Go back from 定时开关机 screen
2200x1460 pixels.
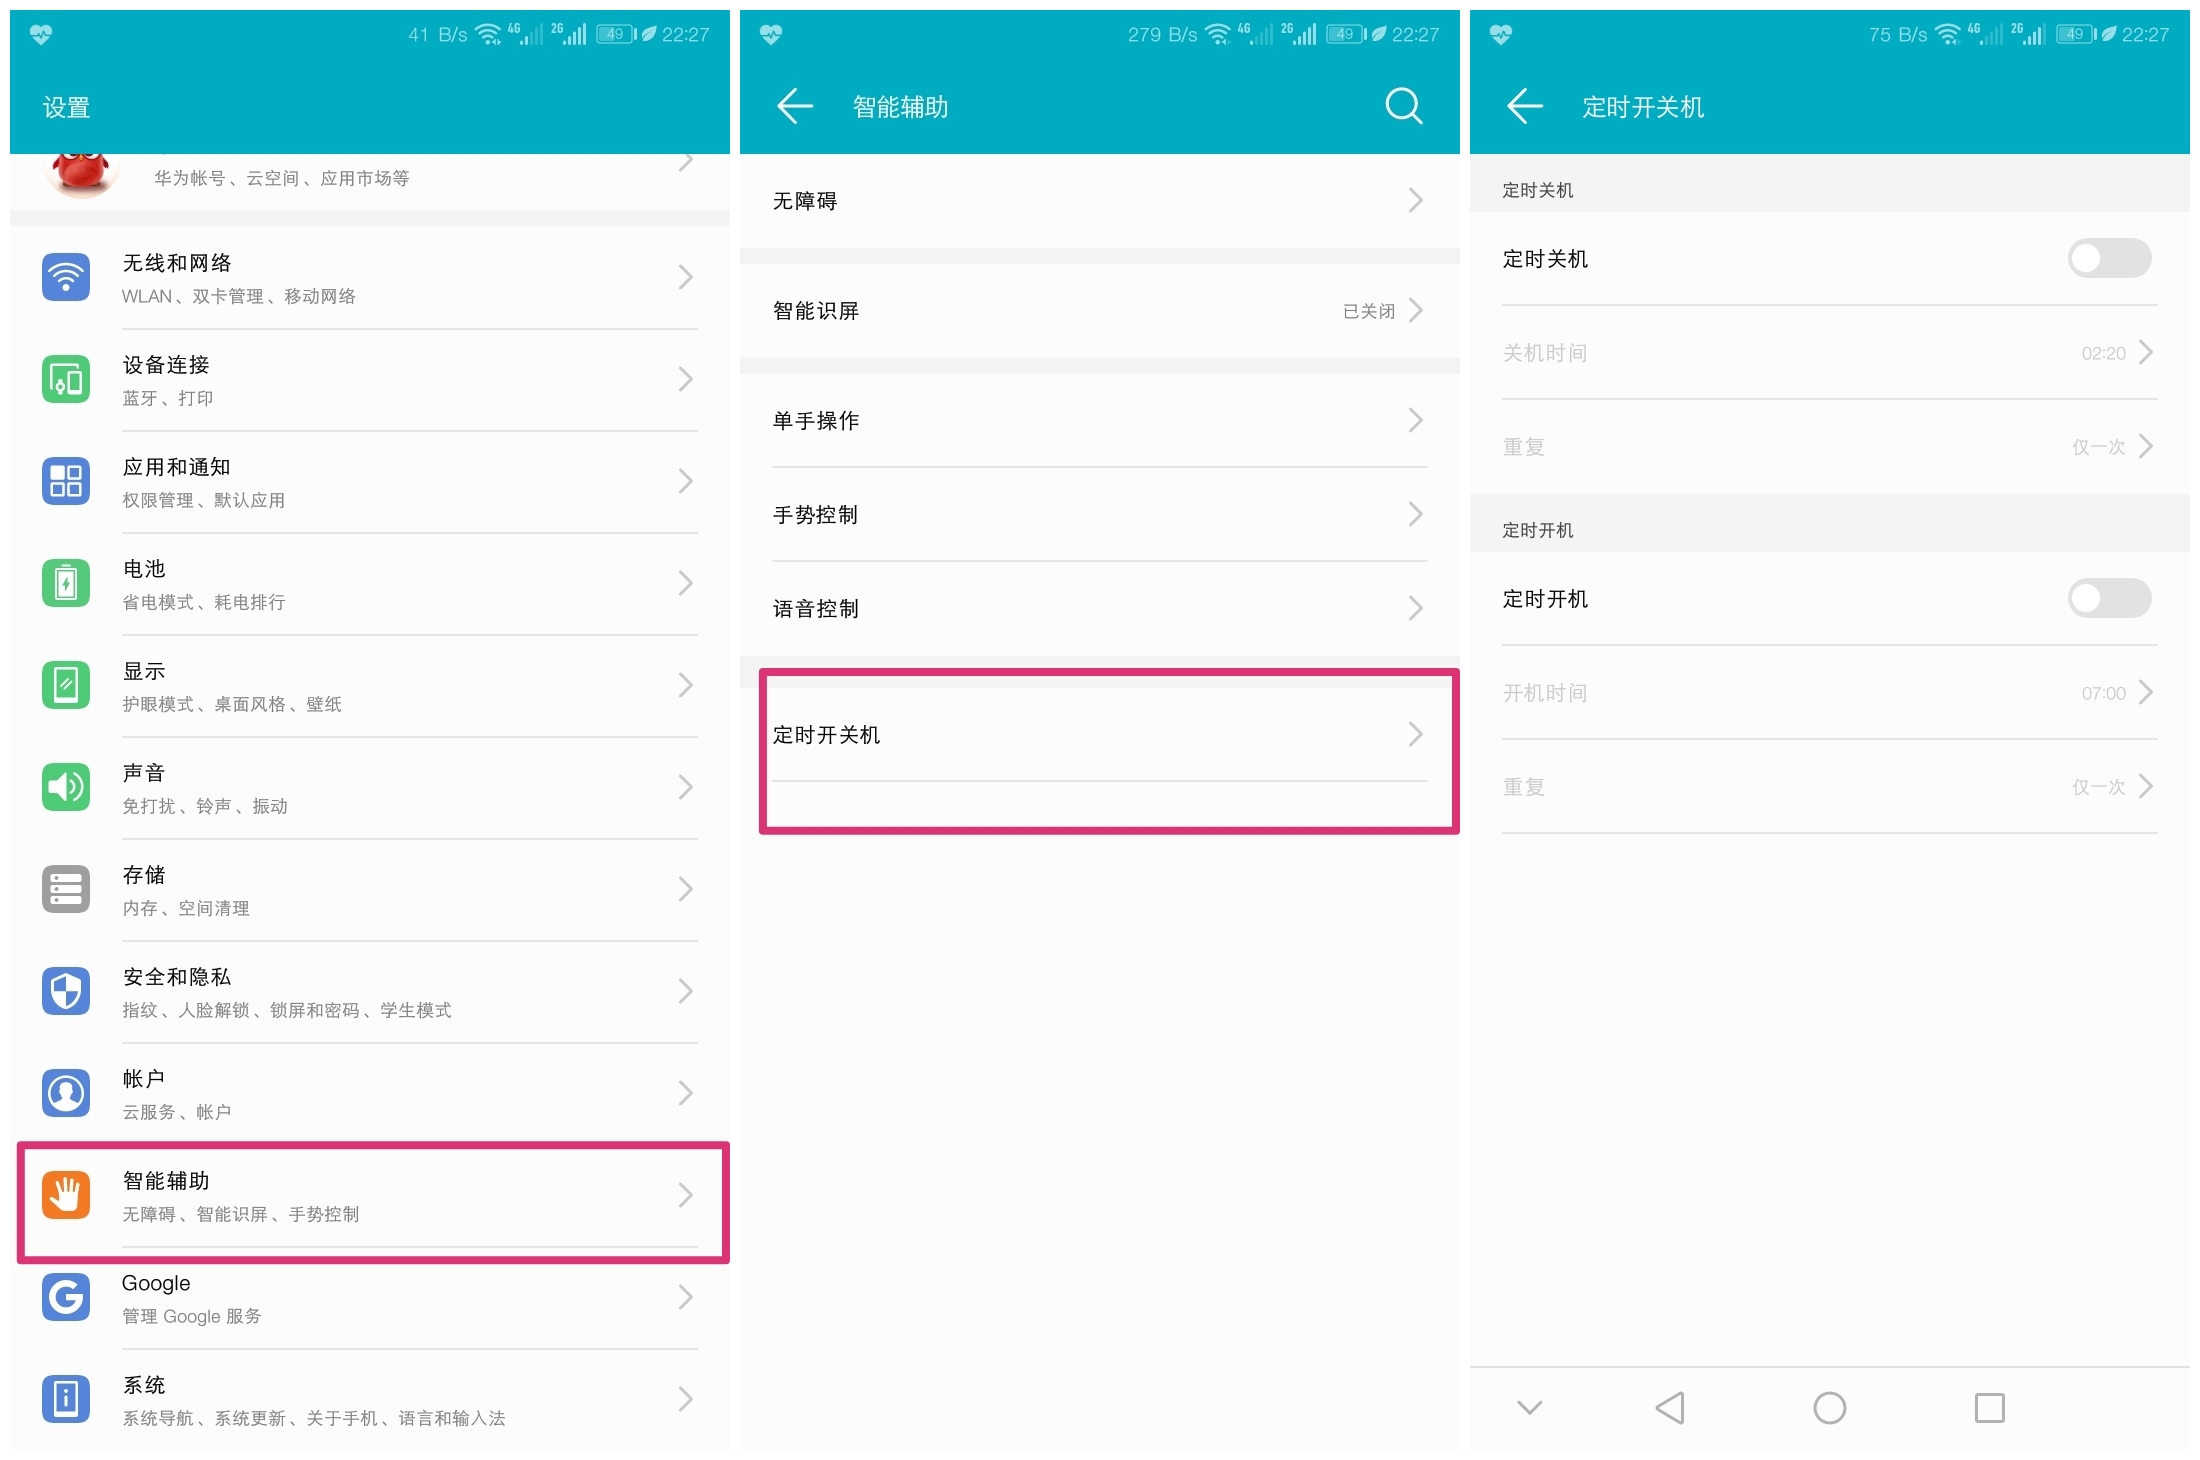(1523, 106)
